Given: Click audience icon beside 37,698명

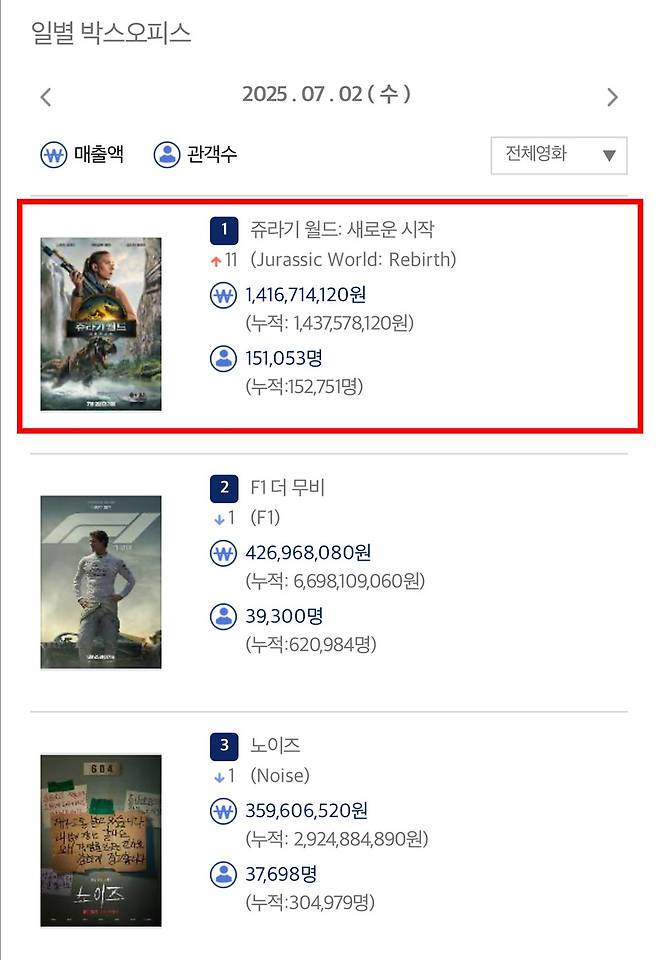Looking at the screenshot, I should pos(223,875).
